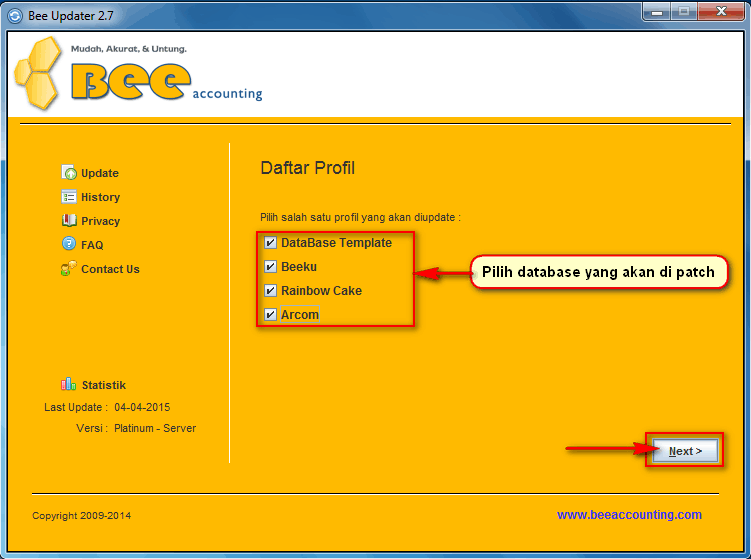751x559 pixels.
Task: Go to the Privacy text label
Action: tap(100, 222)
